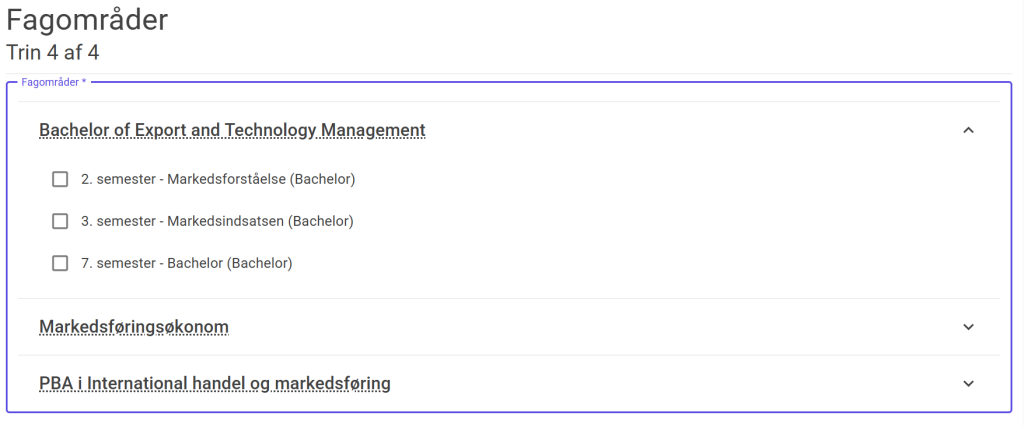This screenshot has width=1024, height=426.
Task: Collapse Bachelor of Export section chevron
Action: (x=967, y=130)
